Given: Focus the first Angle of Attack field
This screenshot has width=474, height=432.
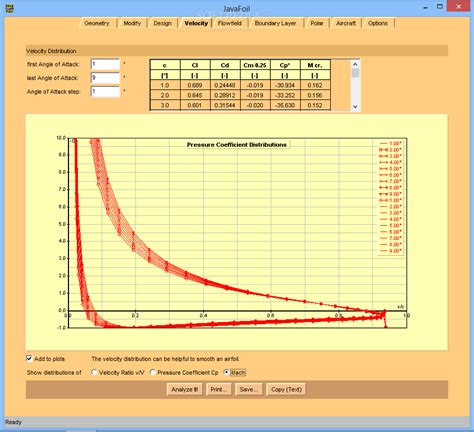Looking at the screenshot, I should coord(105,64).
